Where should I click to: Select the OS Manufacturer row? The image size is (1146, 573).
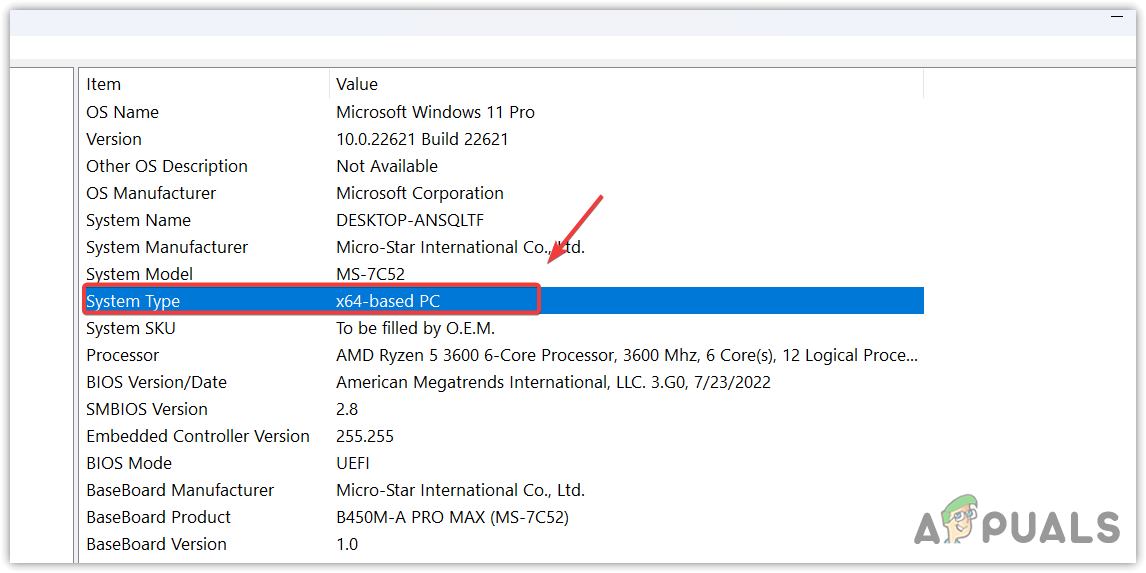pos(151,193)
